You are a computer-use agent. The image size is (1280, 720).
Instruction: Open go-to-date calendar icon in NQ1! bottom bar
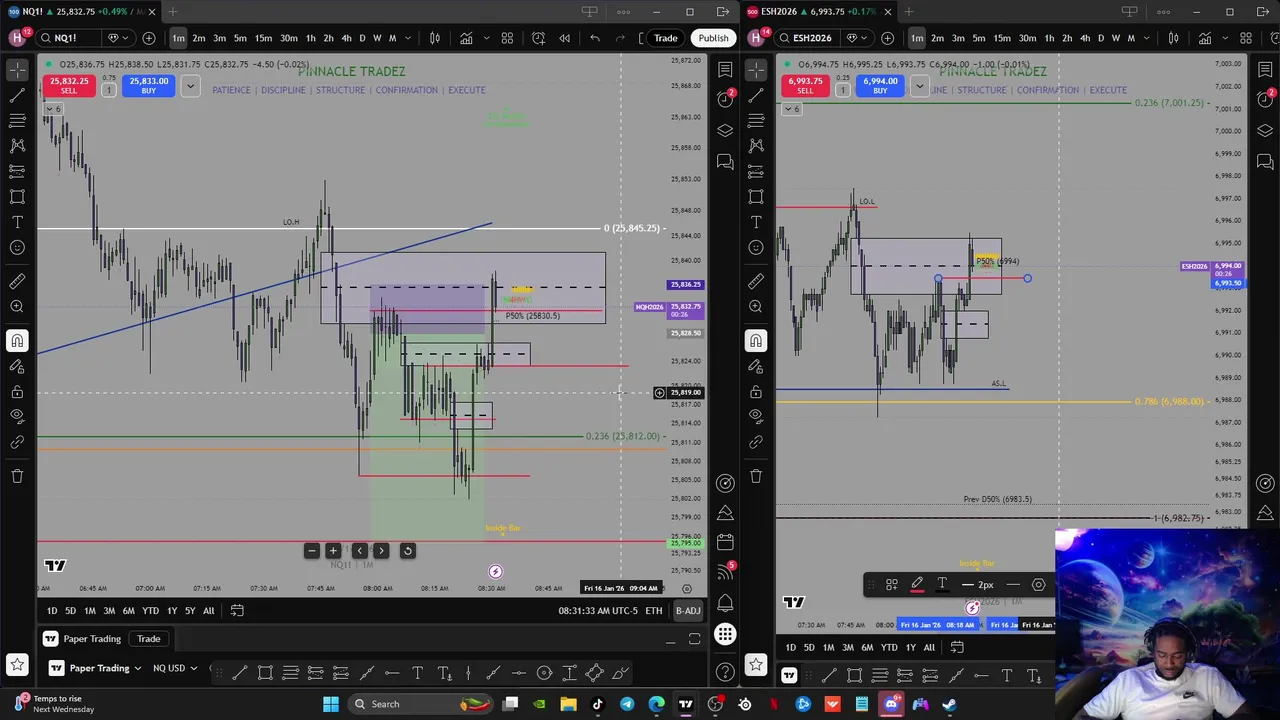237,611
